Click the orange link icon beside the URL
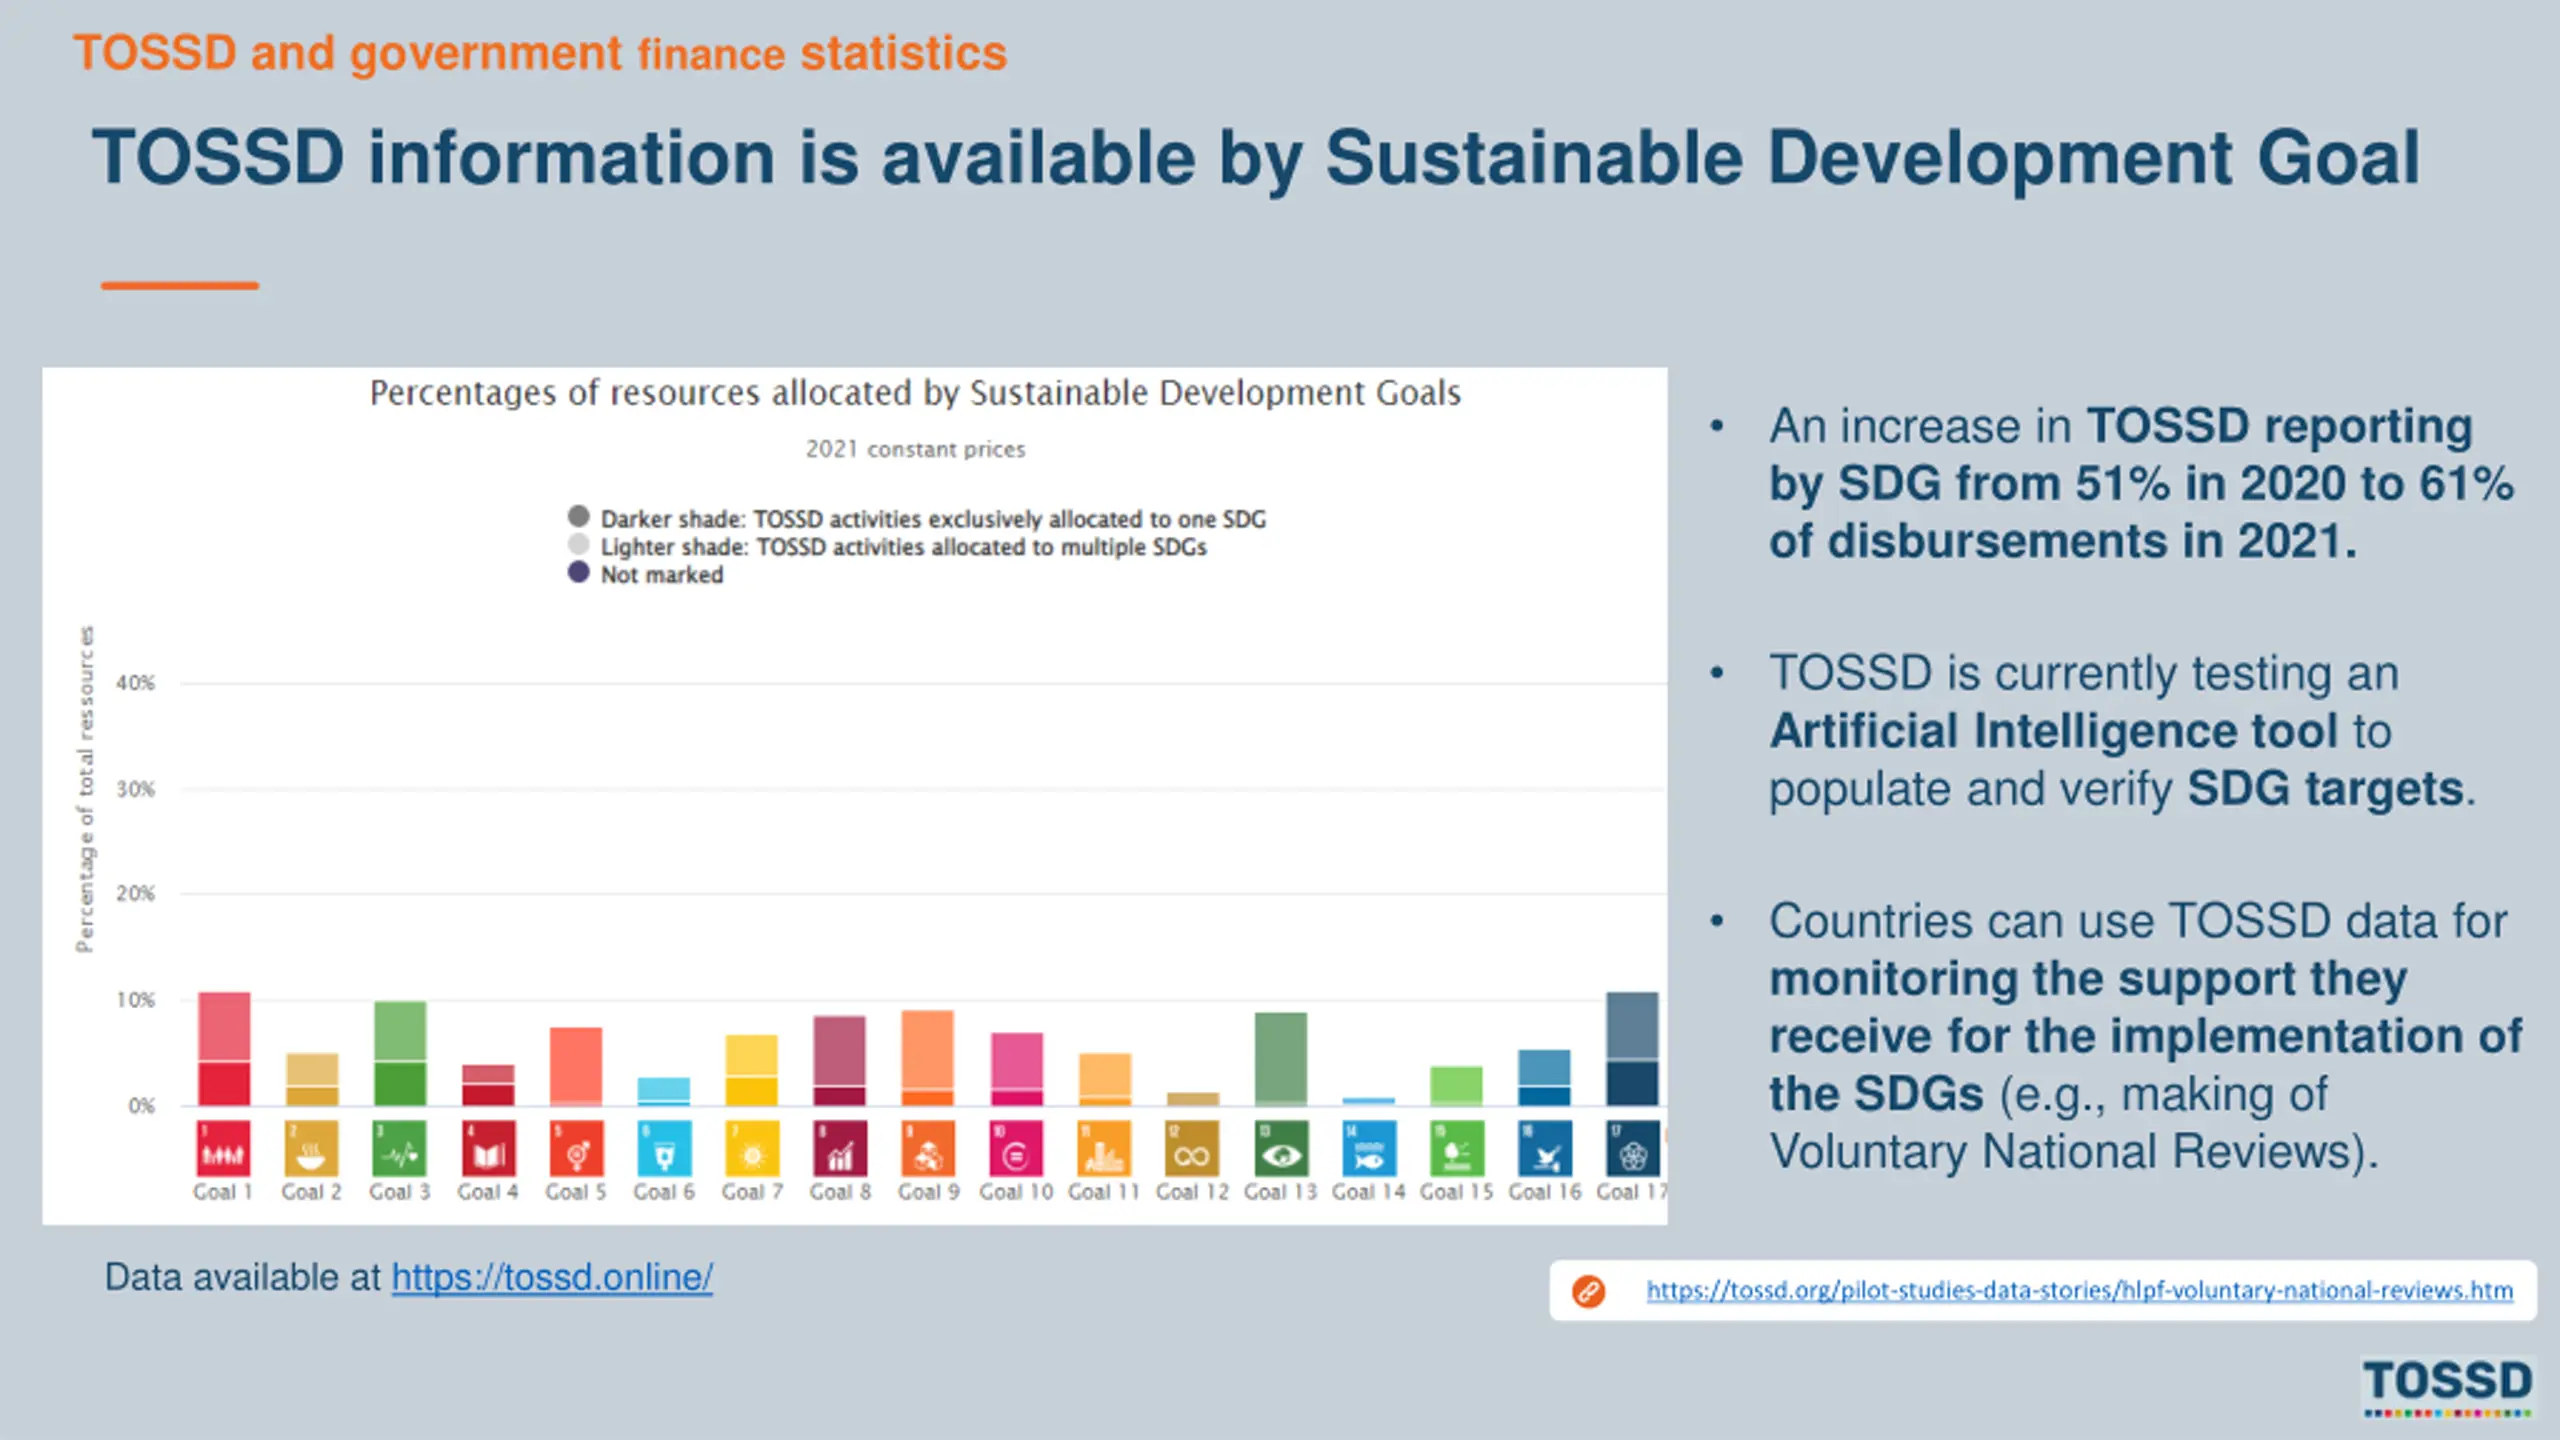2560x1440 pixels. 1588,1291
